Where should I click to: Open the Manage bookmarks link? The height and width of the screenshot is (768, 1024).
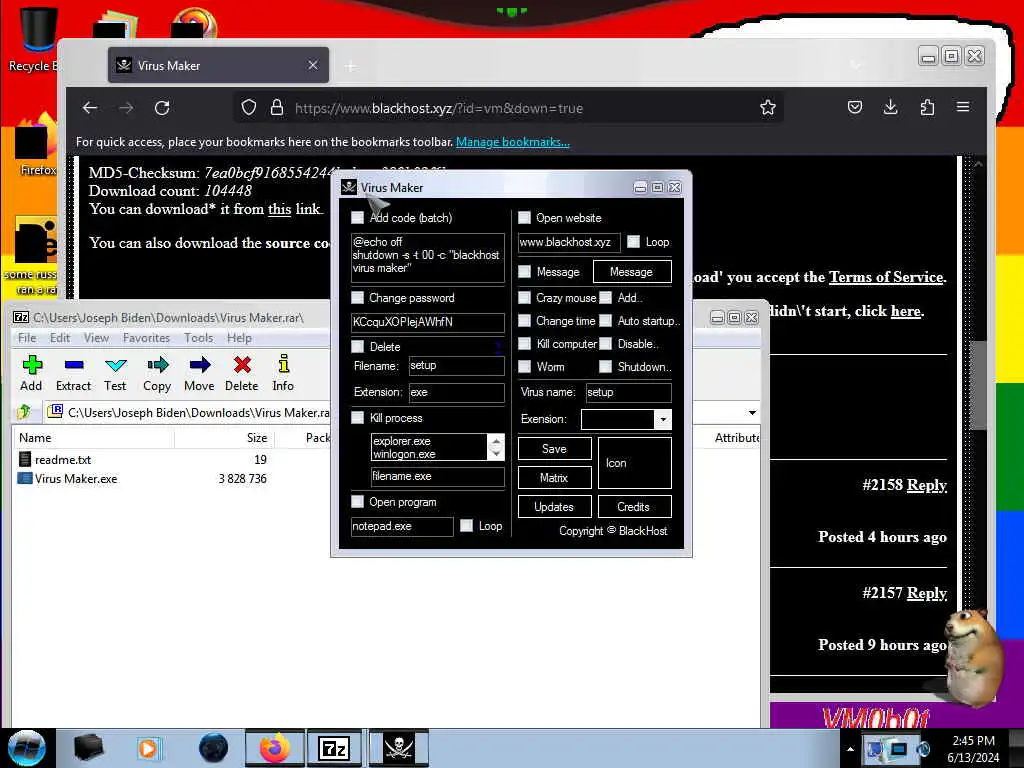pos(513,142)
